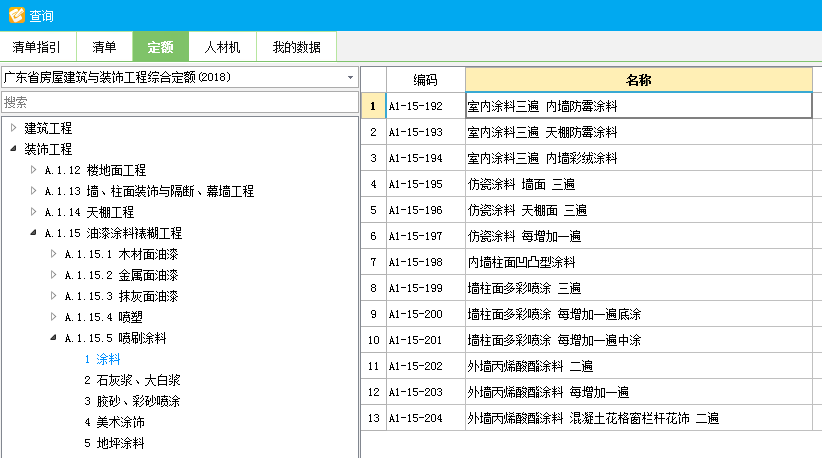Image resolution: width=822 pixels, height=458 pixels.
Task: Click the 编码 column header
Action: click(425, 80)
